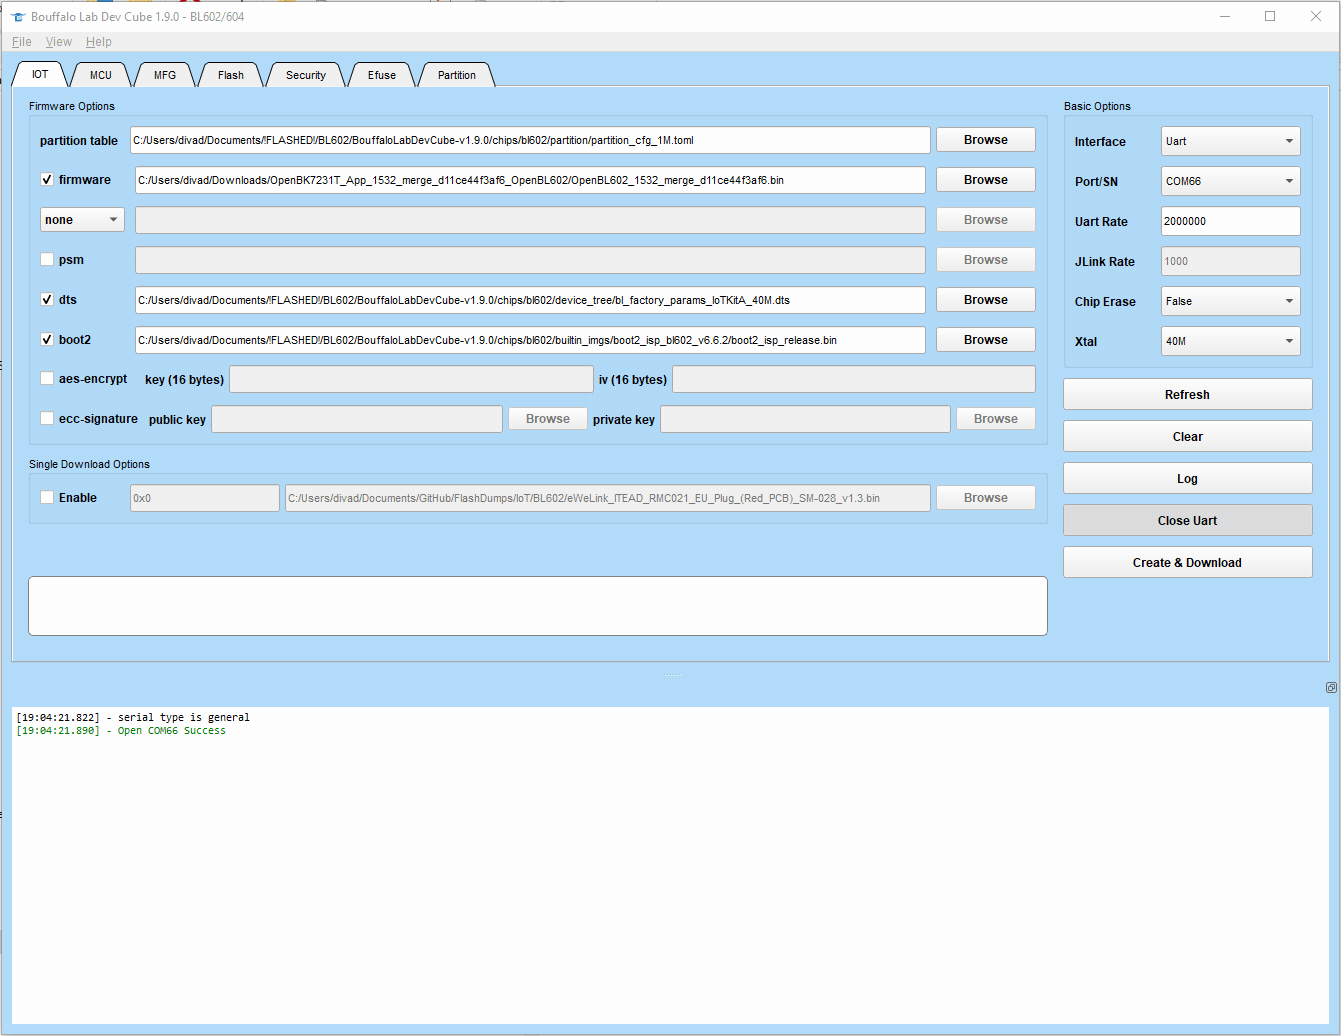Open the Interface dropdown showing Uart
The image size is (1341, 1036).
pyautogui.click(x=1231, y=141)
